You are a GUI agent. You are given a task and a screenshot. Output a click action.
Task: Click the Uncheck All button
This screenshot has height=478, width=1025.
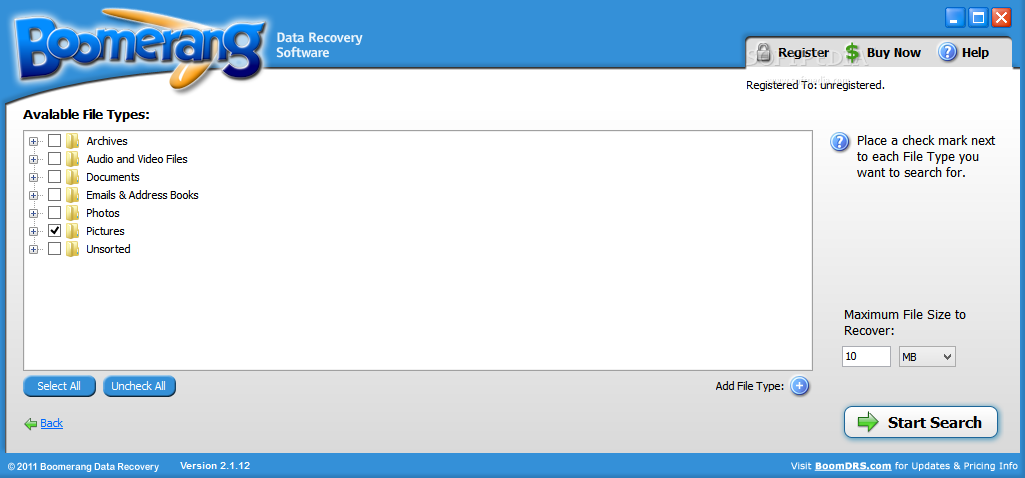(x=139, y=386)
